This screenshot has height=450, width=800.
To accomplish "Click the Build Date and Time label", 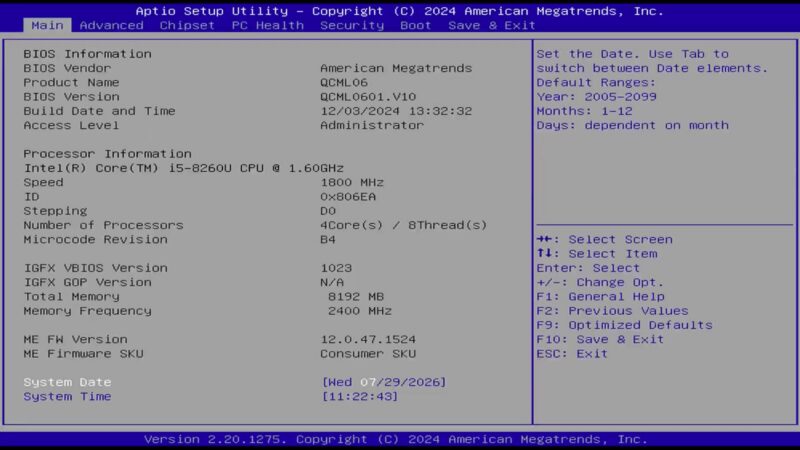I will pos(99,111).
